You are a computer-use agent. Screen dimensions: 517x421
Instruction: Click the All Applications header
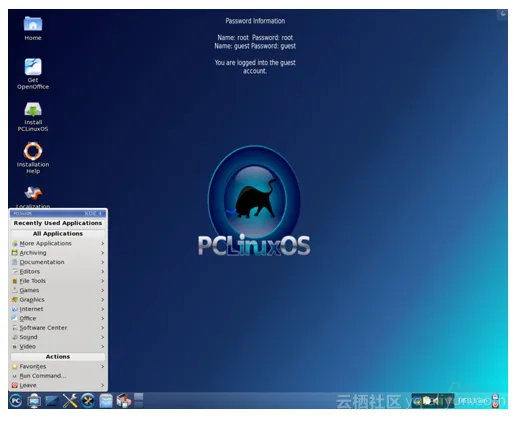58,233
